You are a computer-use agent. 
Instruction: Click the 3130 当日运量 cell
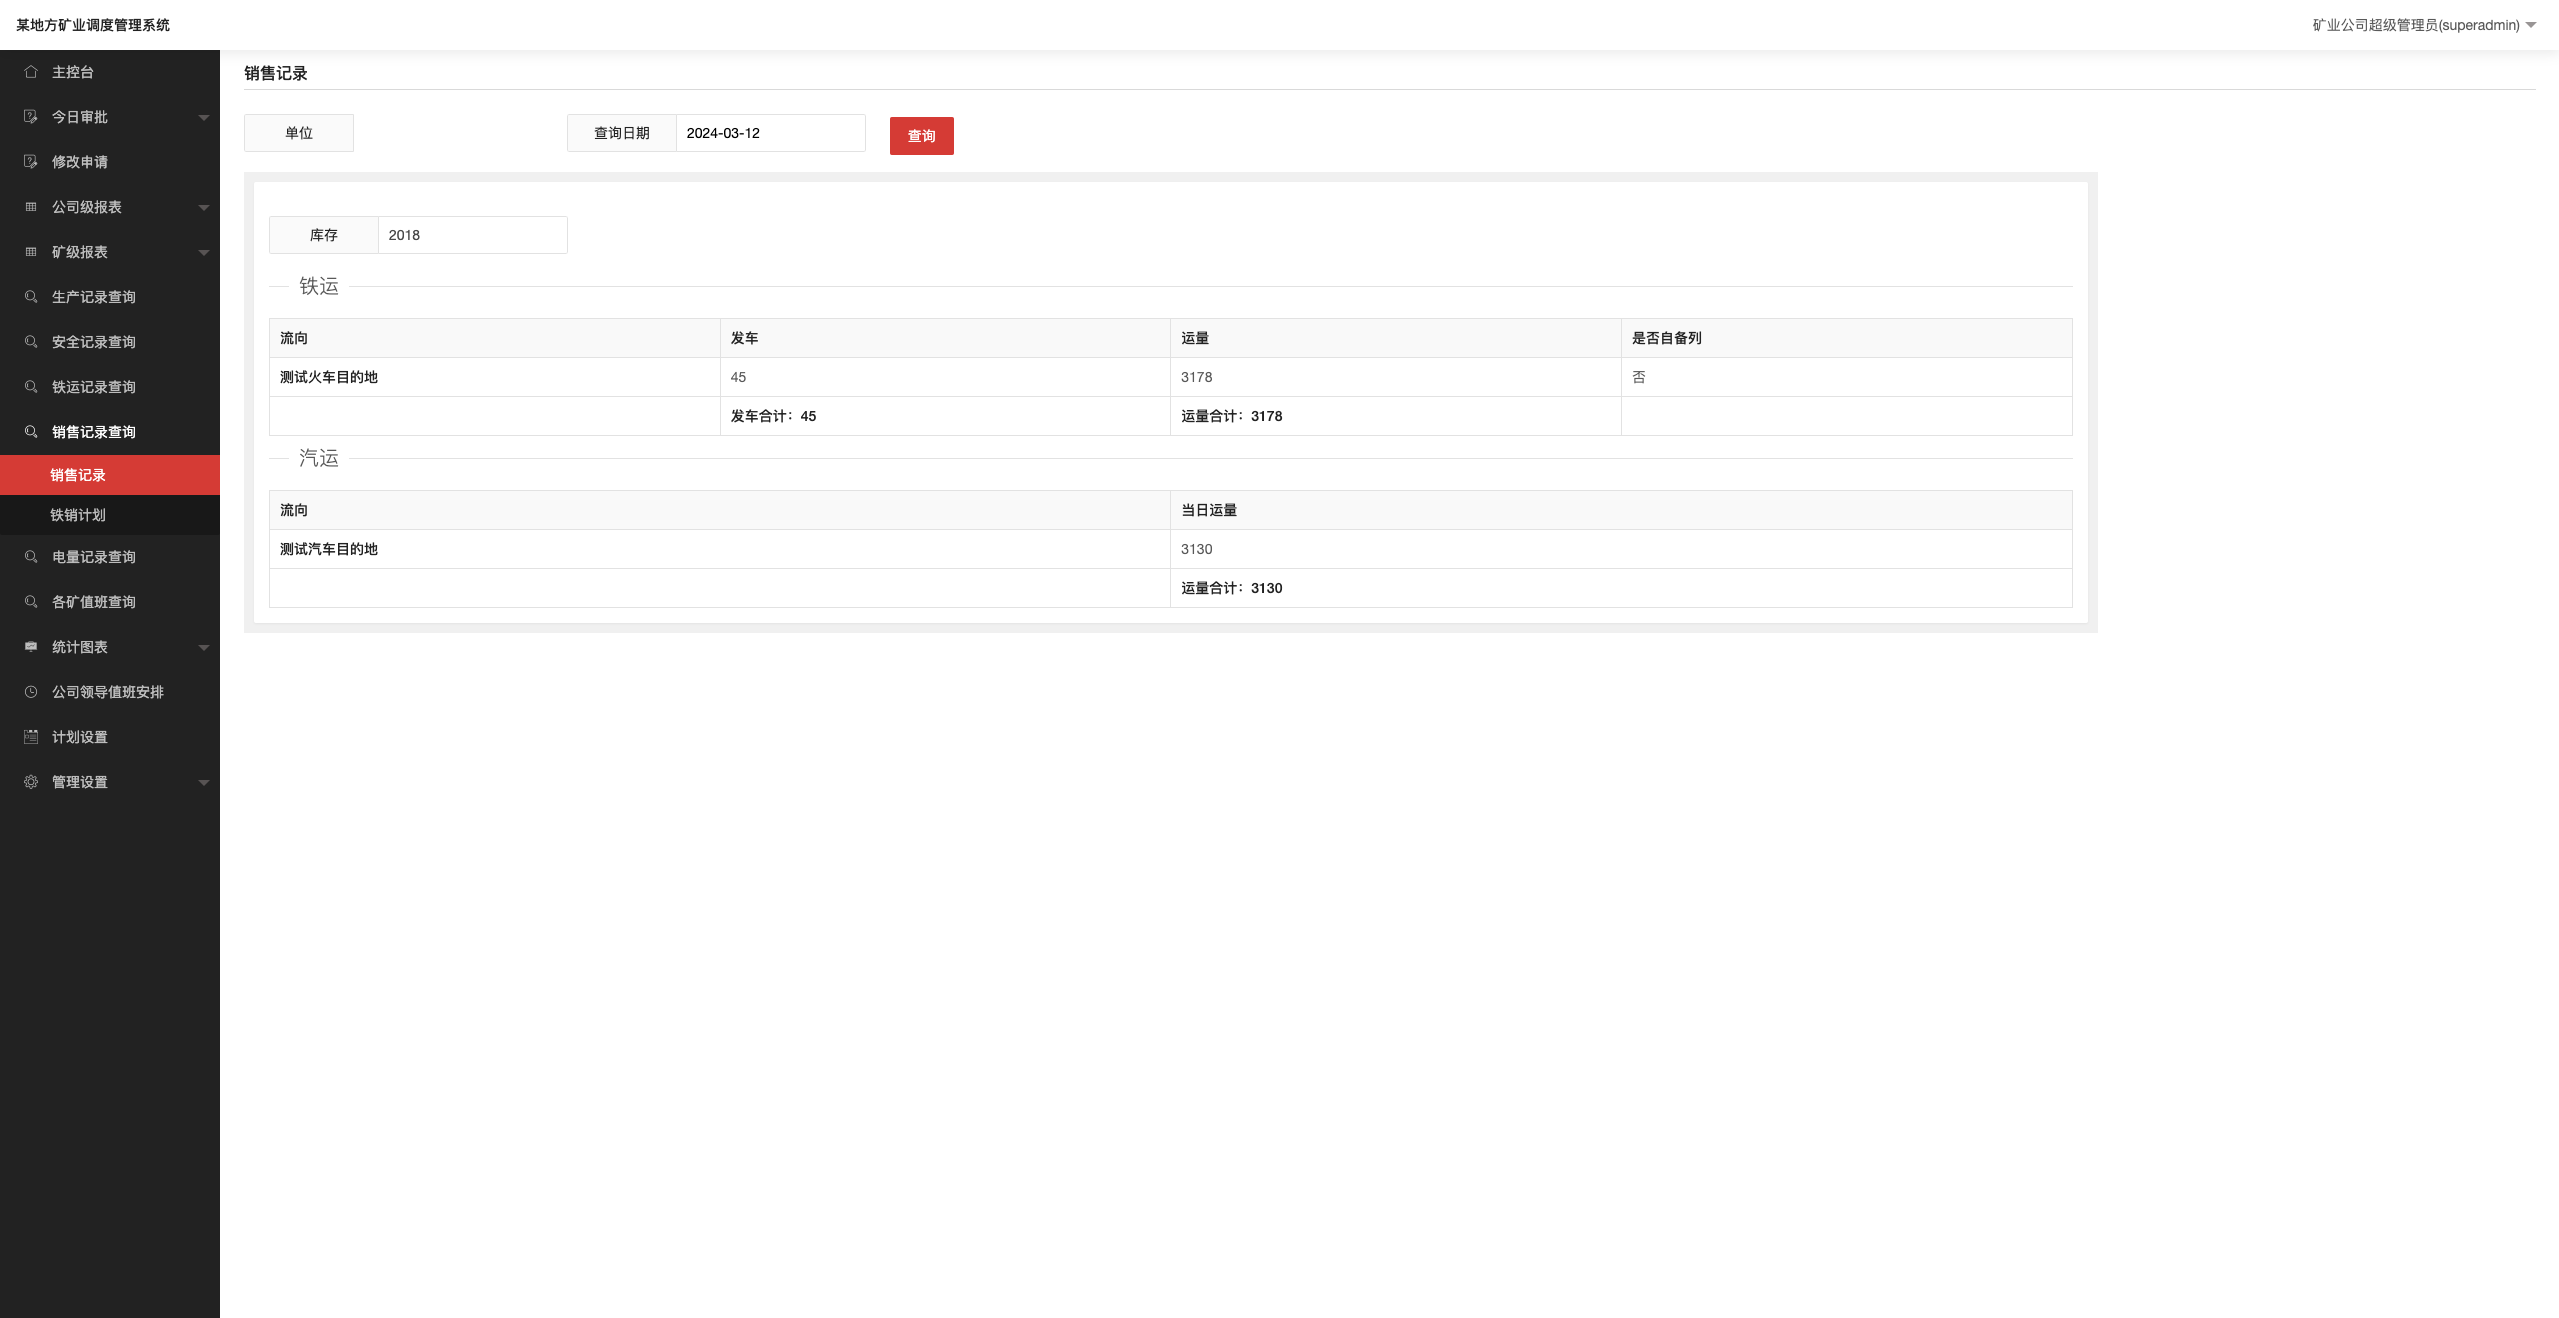click(x=1621, y=549)
